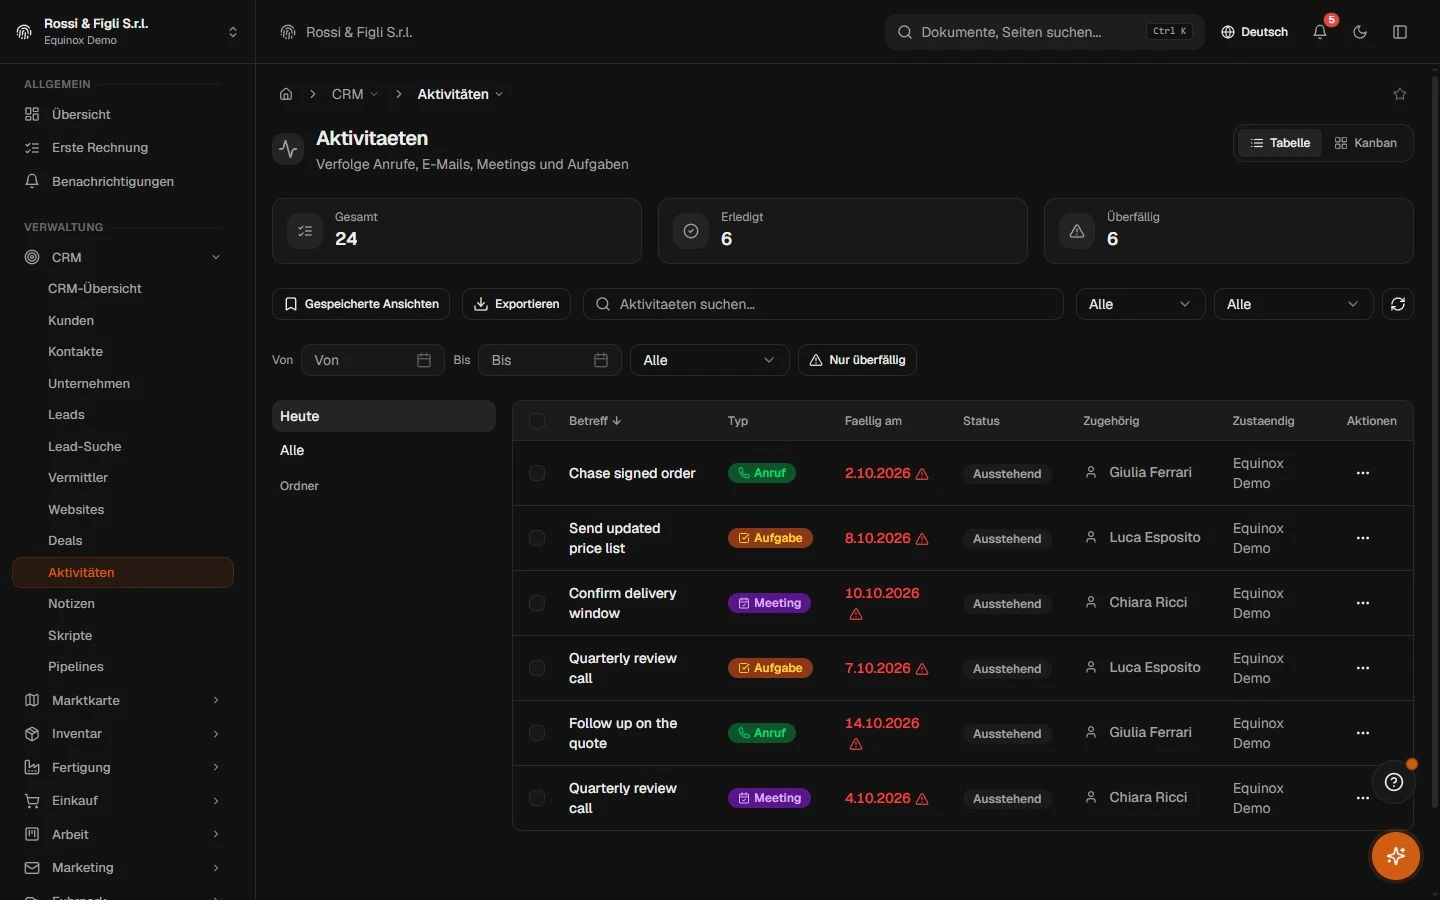Select all activities with header checkbox
Screen dimensions: 1440x900
537,421
